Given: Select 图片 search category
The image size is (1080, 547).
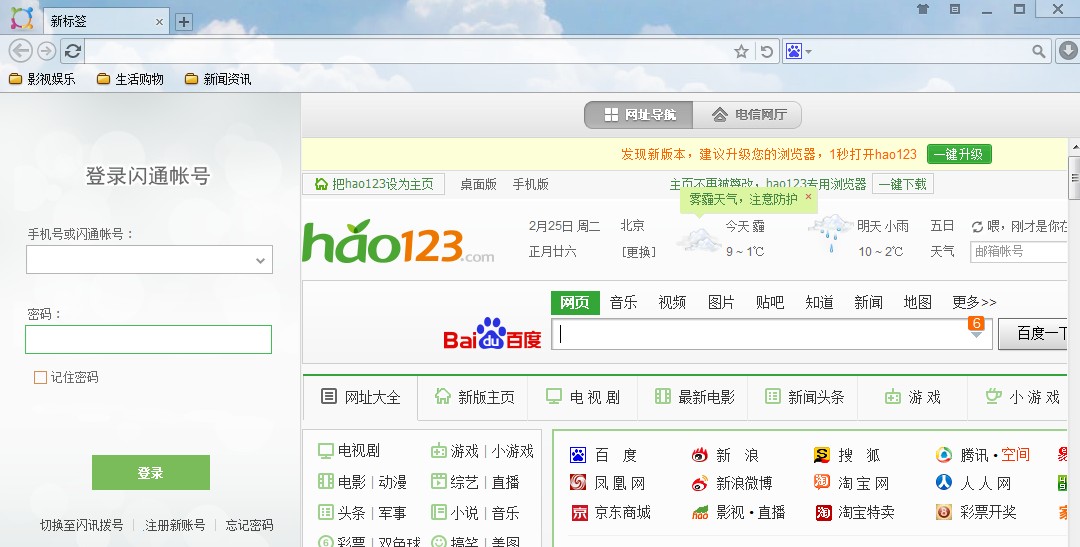Looking at the screenshot, I should [721, 302].
